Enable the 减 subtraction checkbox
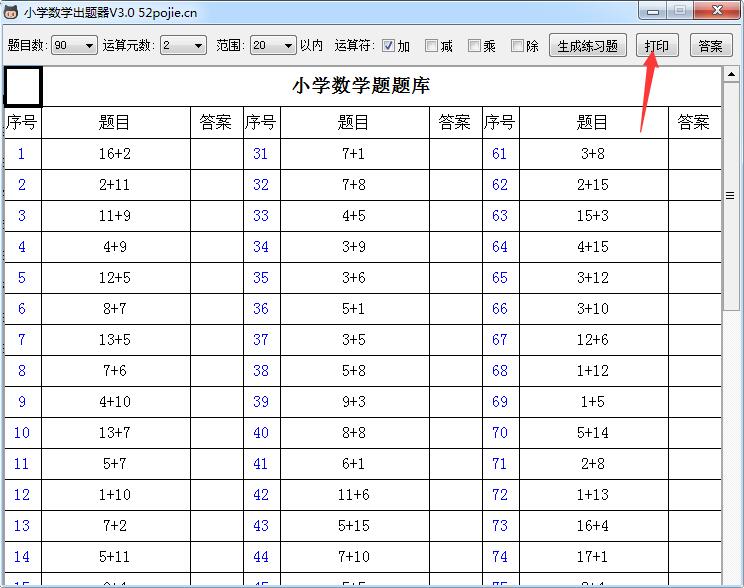 tap(431, 46)
